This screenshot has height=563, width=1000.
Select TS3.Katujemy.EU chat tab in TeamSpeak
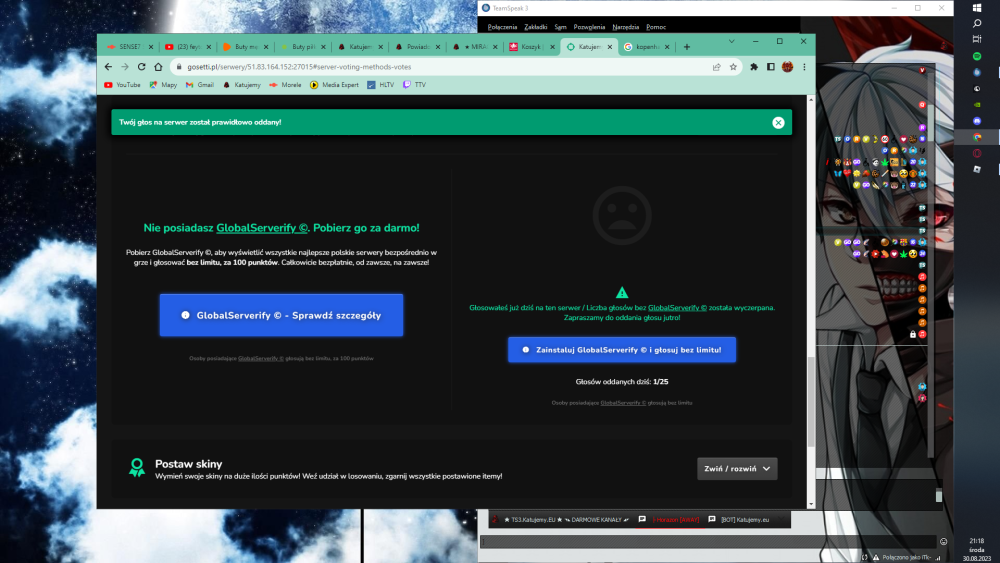[x=561, y=520]
